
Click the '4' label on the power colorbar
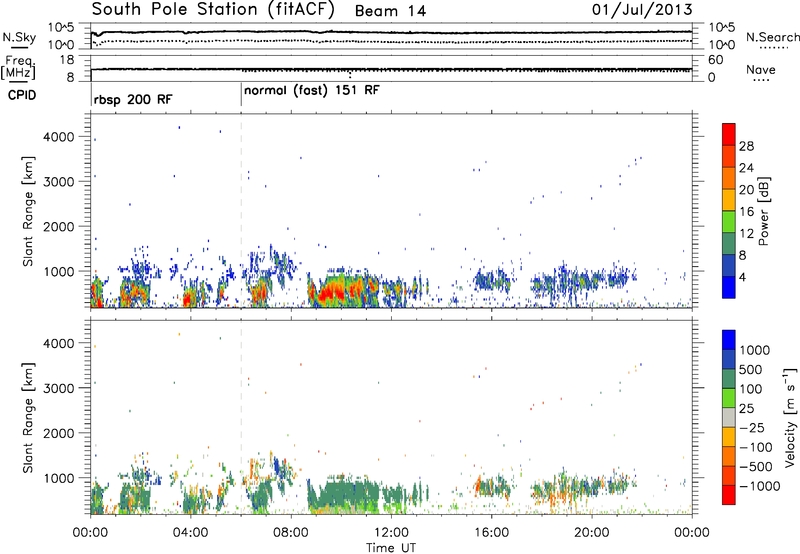tap(743, 277)
